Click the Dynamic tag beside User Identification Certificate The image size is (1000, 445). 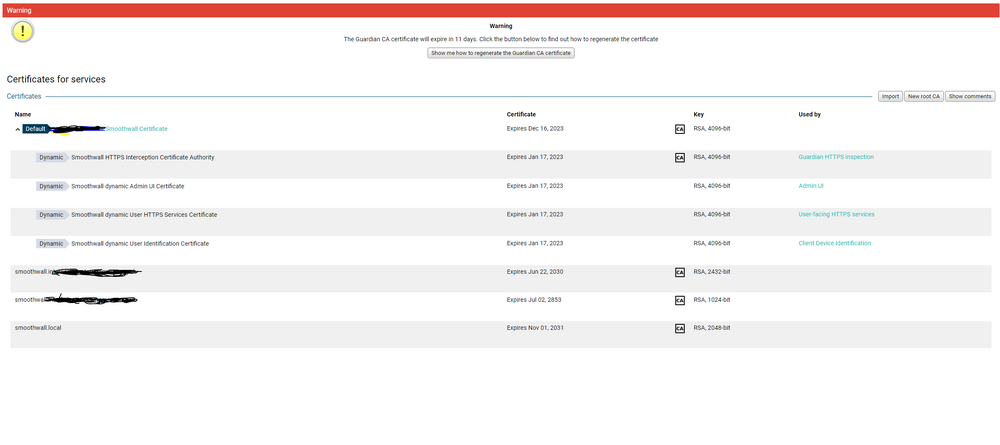point(52,244)
